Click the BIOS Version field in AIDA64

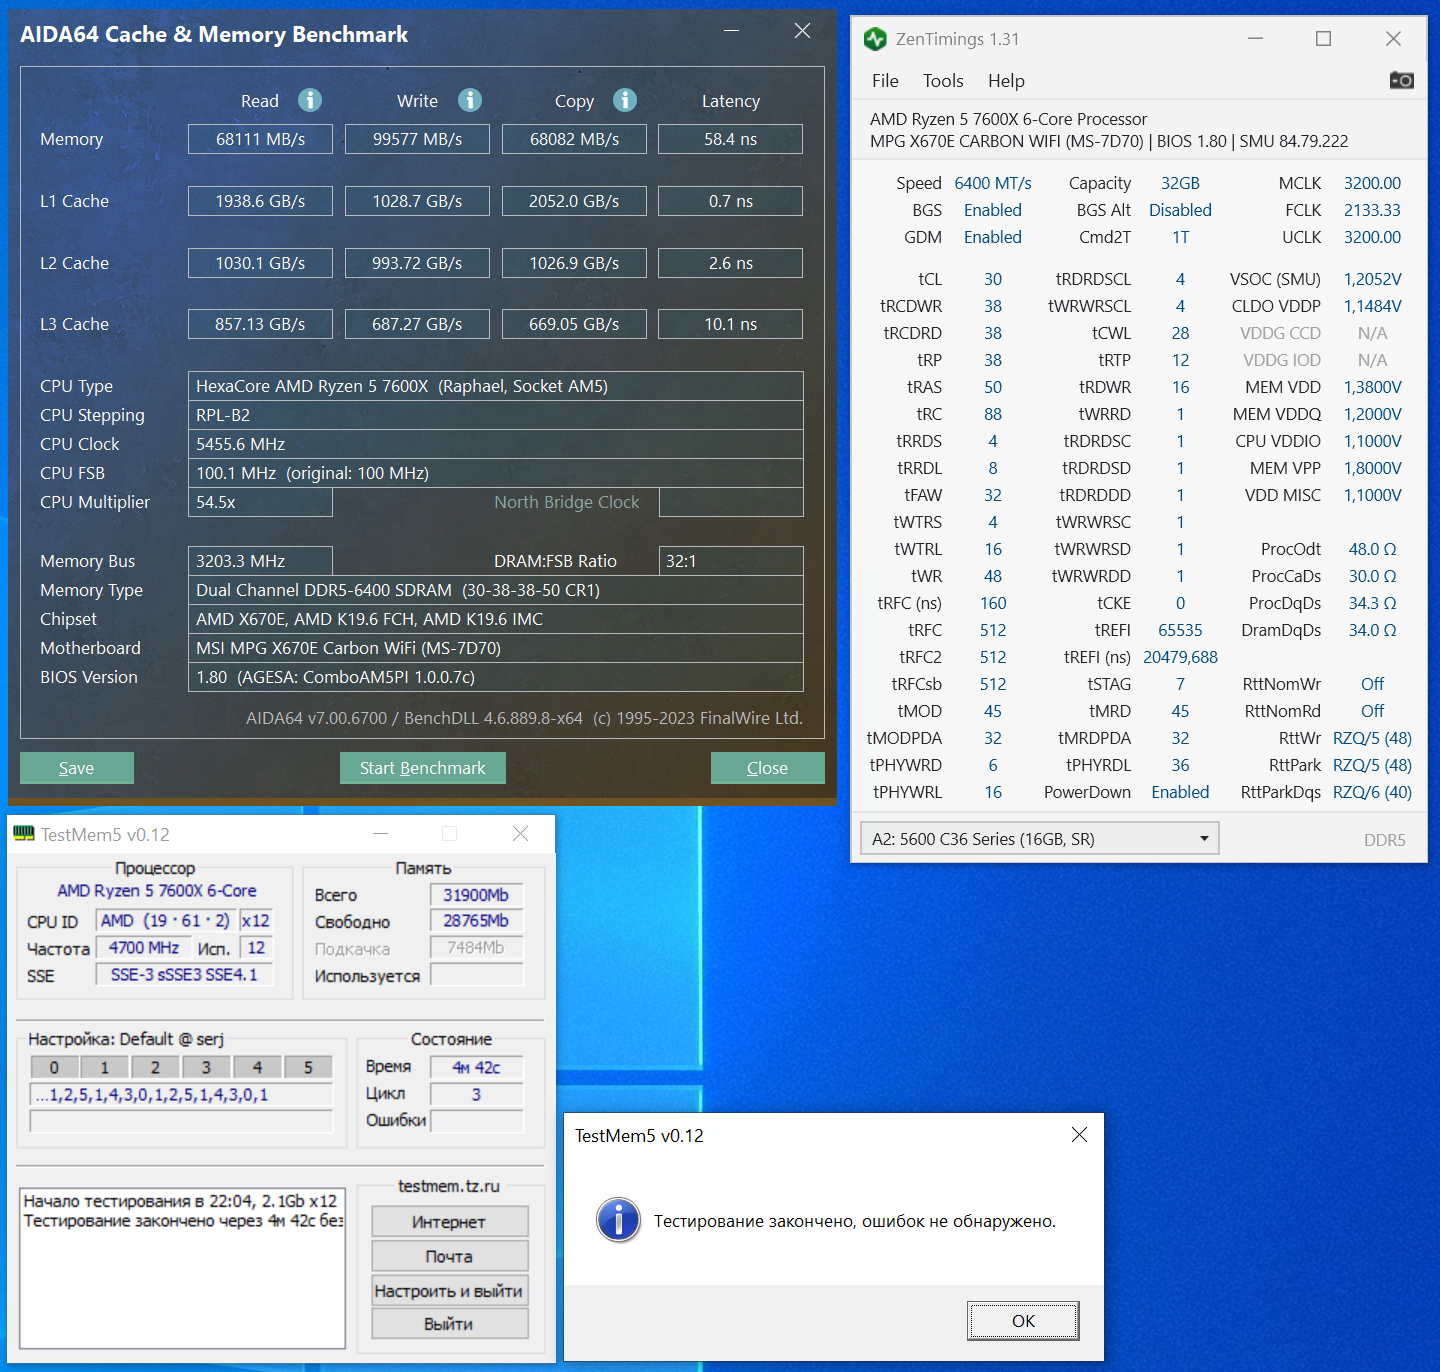496,677
